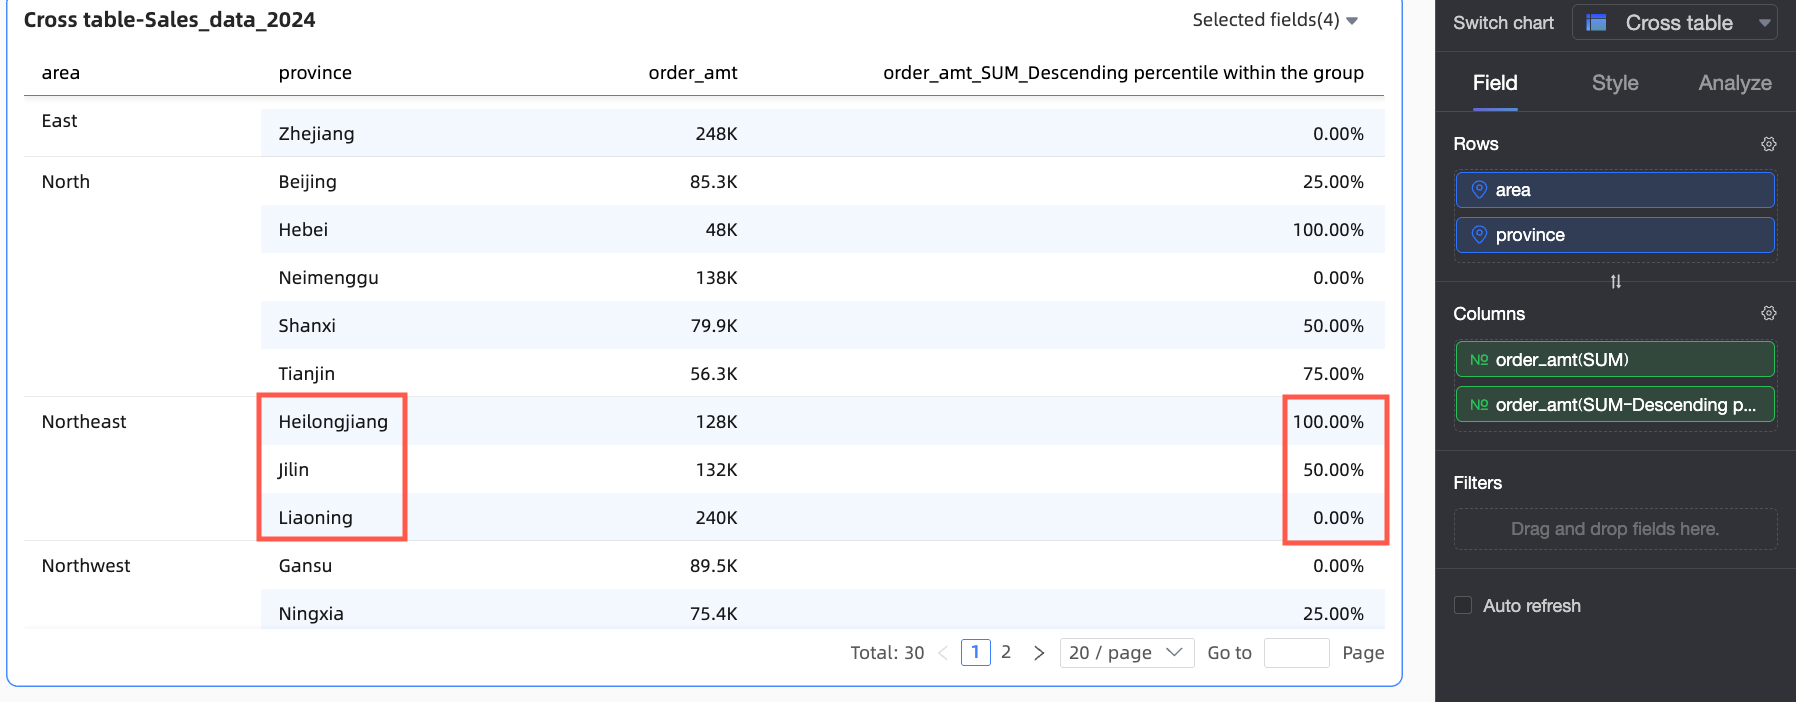Click the 85.3K order amount value
Image resolution: width=1796 pixels, height=702 pixels.
713,182
